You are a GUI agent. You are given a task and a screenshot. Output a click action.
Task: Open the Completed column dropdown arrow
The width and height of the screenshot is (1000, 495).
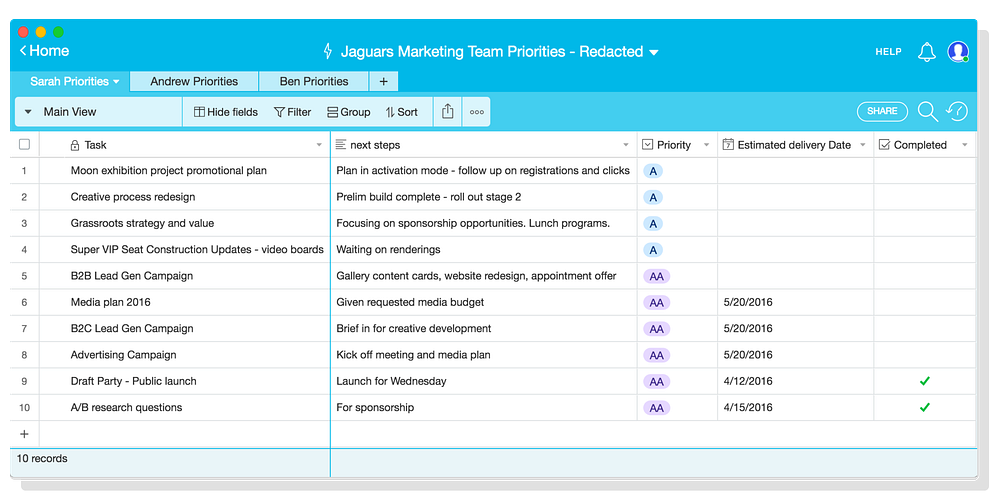coord(965,145)
